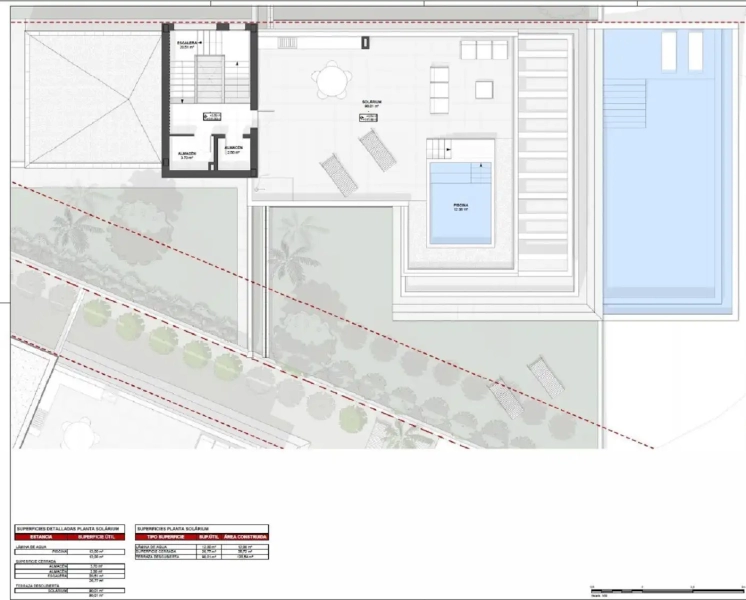The width and height of the screenshot is (746, 600).
Task: Click the SOLARIUM room label
Action: pyautogui.click(x=372, y=102)
